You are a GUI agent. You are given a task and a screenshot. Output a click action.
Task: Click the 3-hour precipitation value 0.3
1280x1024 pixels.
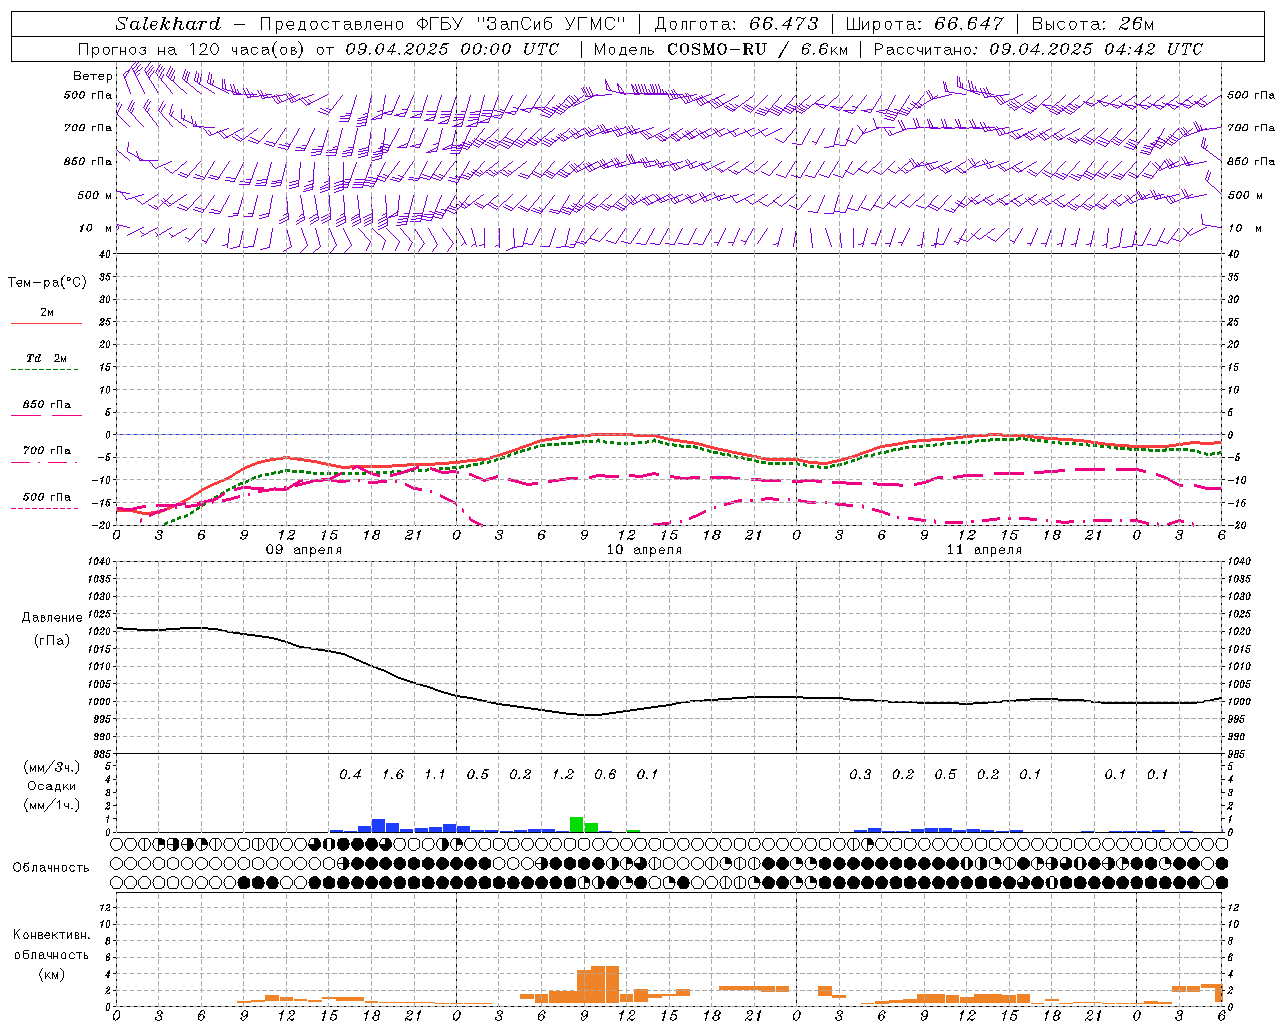(x=860, y=774)
